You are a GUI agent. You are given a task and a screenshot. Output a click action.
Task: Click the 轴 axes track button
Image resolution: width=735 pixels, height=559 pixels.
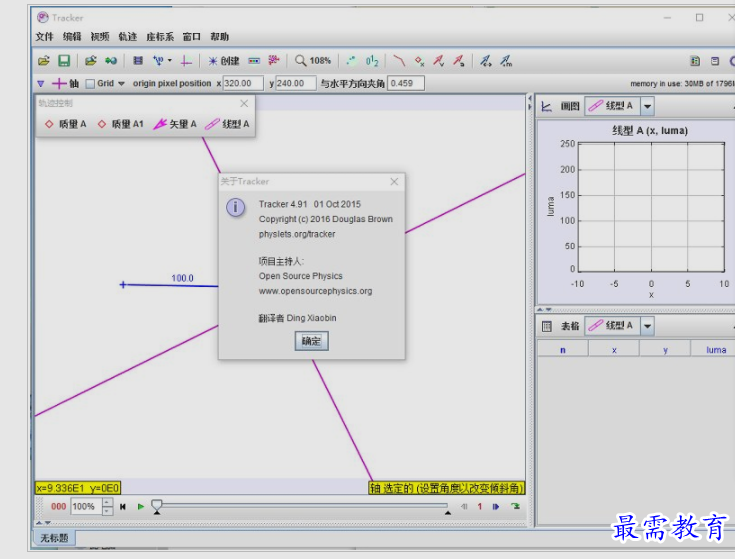[x=65, y=83]
